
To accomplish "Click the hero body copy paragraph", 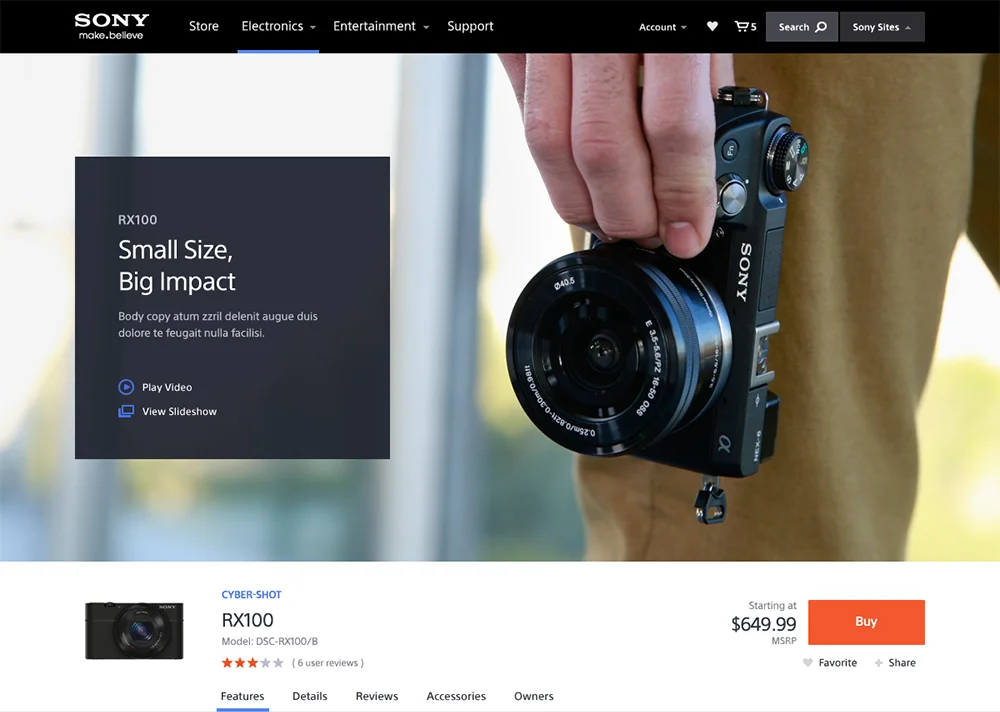I will pos(217,324).
